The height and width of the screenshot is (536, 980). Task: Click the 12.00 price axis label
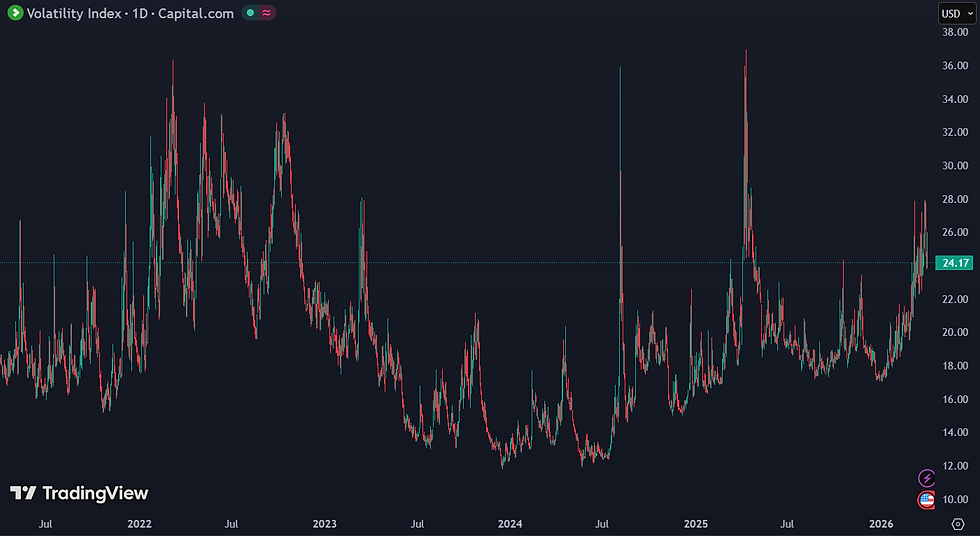(955, 465)
